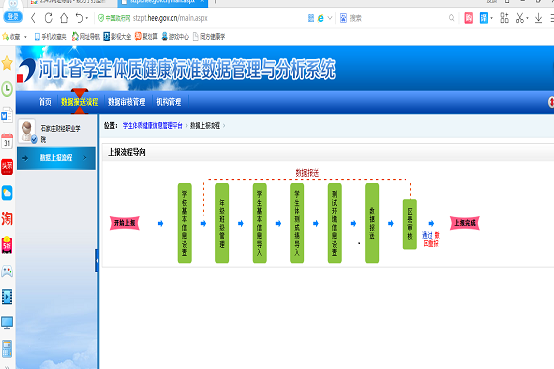Click the back navigation arrow

34,18
